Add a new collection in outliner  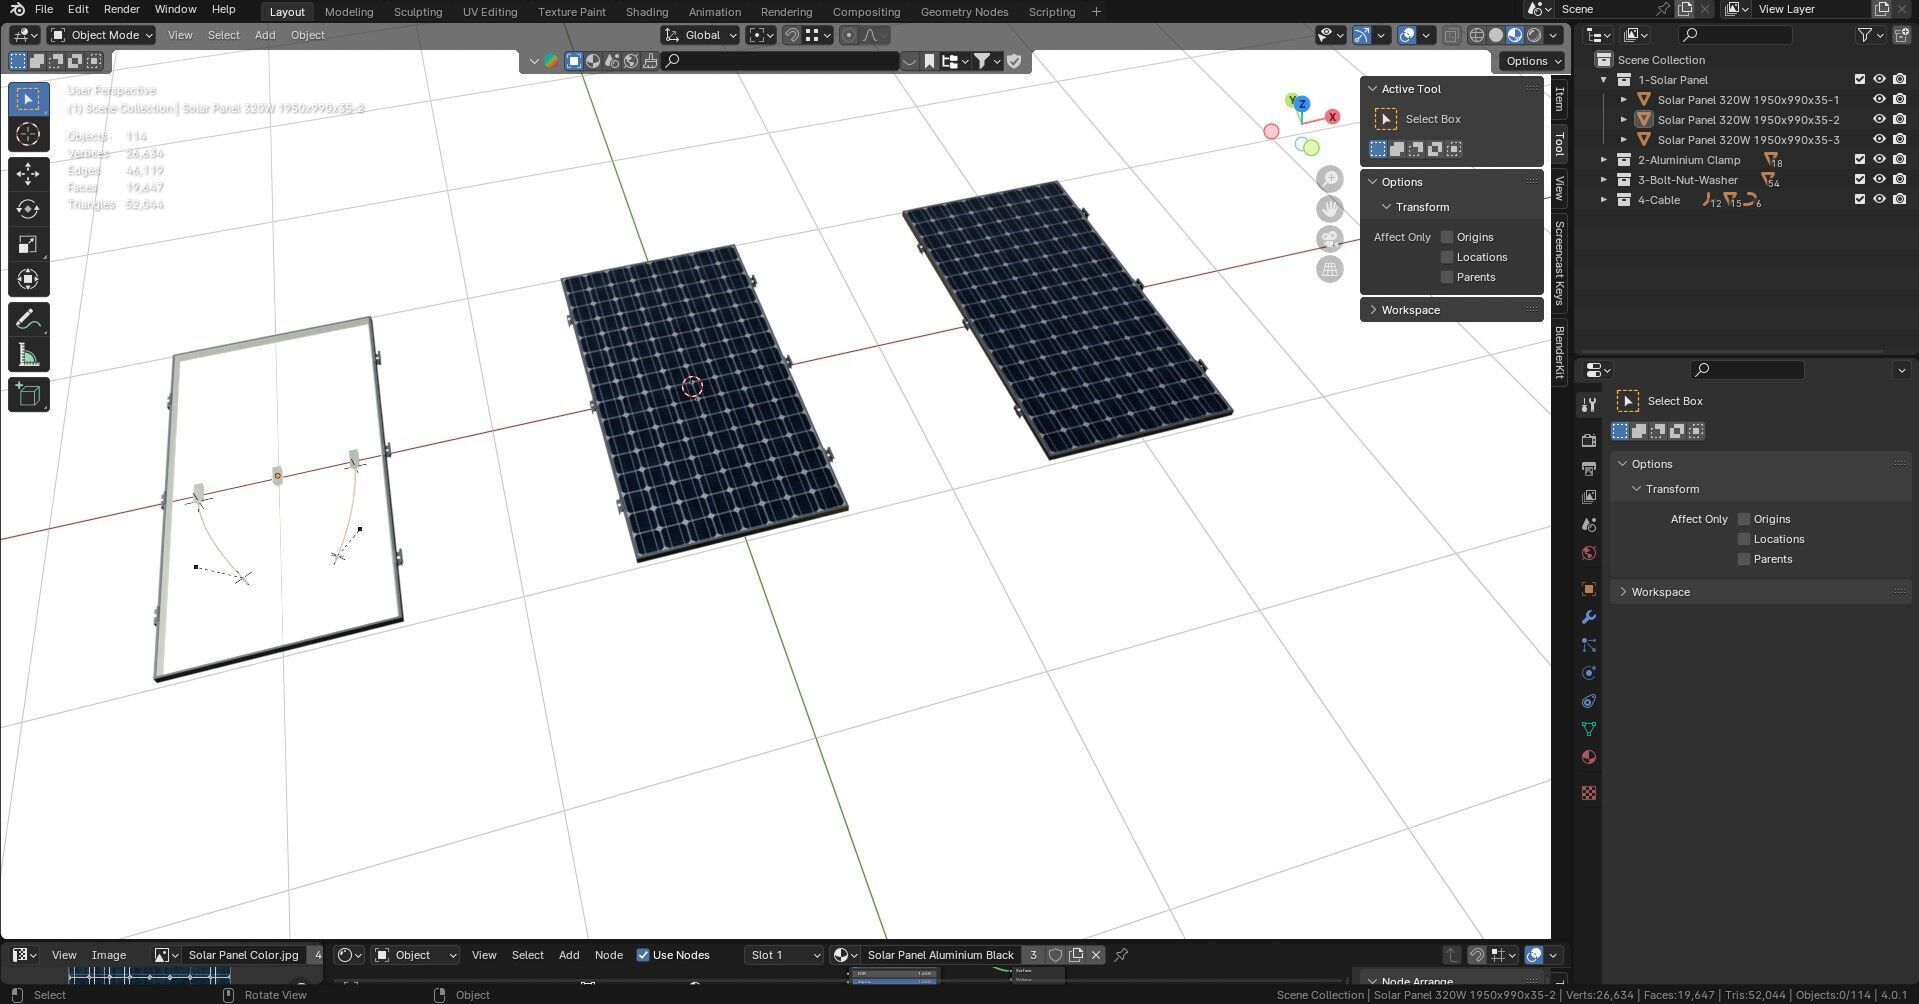click(1901, 35)
